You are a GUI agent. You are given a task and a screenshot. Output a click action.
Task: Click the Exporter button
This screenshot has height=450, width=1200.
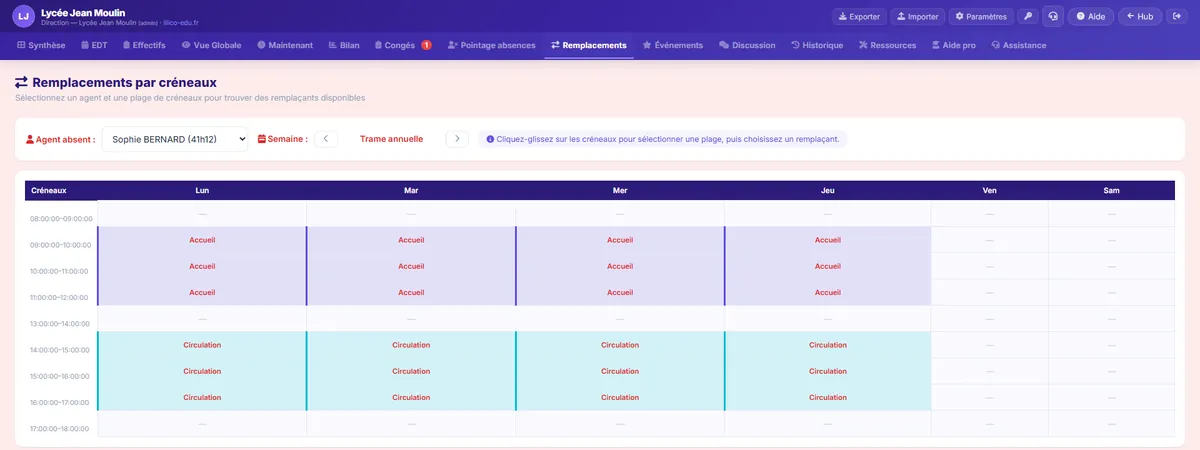[859, 16]
